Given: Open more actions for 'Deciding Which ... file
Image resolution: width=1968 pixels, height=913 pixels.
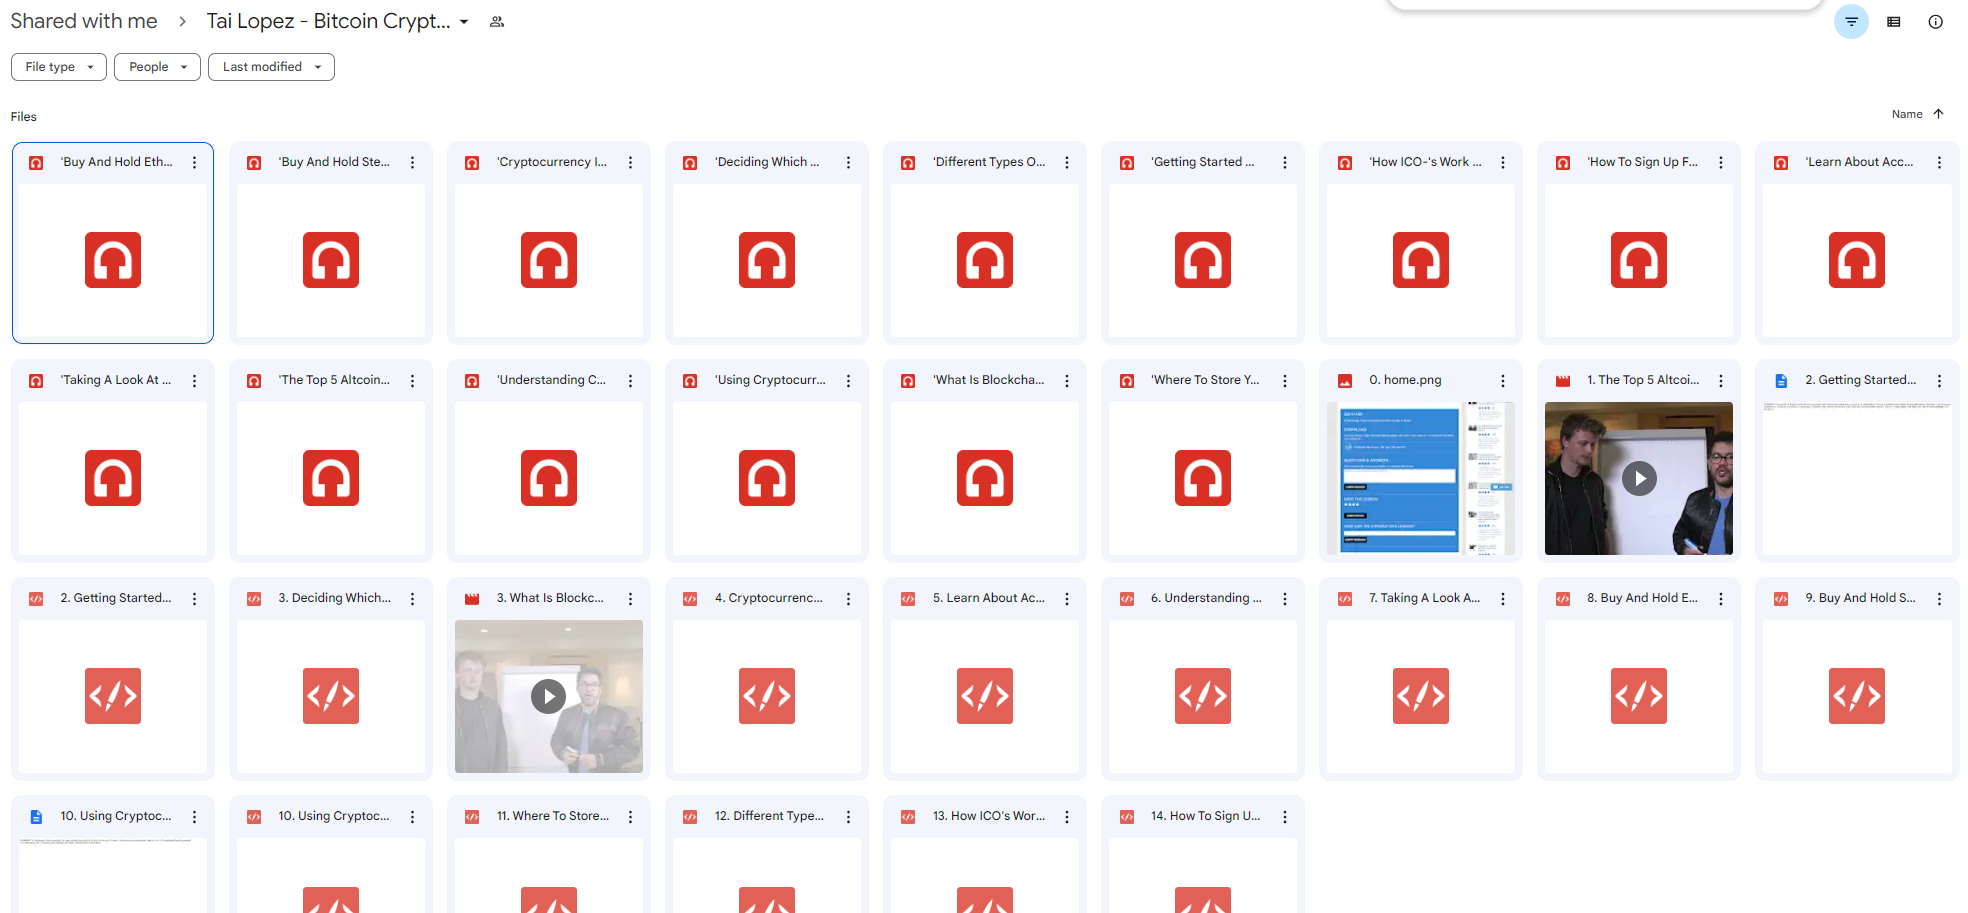Looking at the screenshot, I should click(x=849, y=162).
